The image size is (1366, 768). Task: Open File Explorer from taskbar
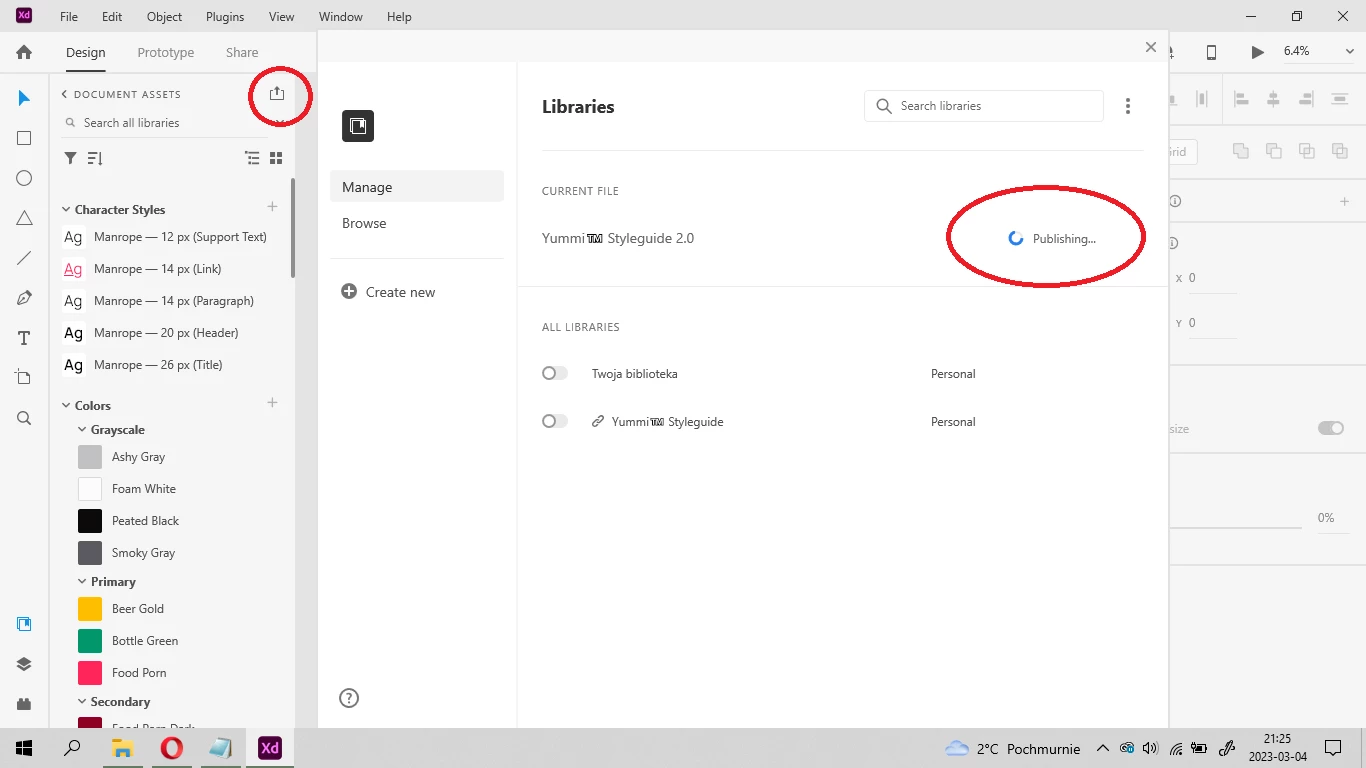pyautogui.click(x=122, y=748)
